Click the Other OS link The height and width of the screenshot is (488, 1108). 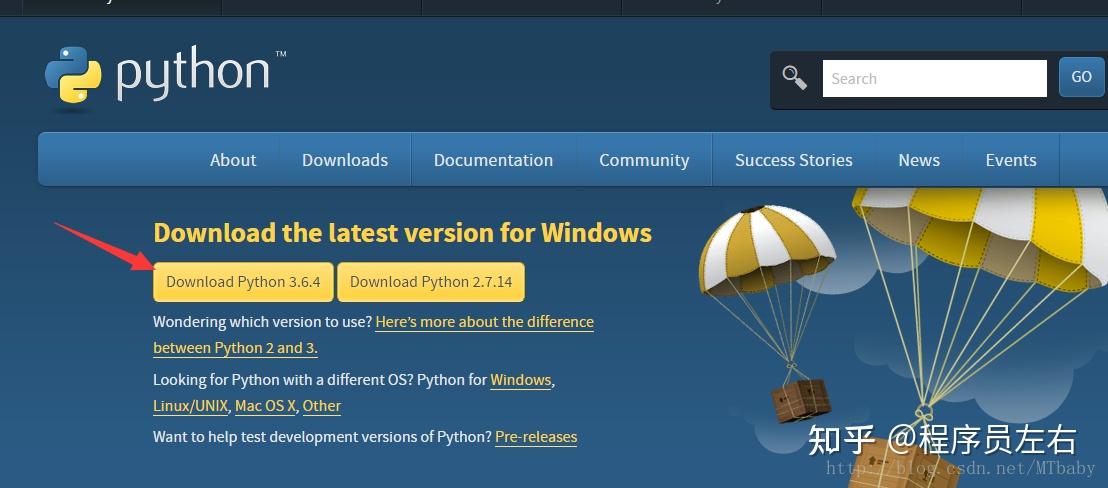coord(322,406)
